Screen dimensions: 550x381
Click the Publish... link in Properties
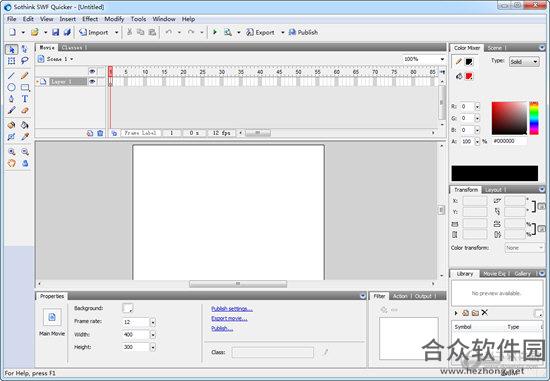pyautogui.click(x=222, y=328)
